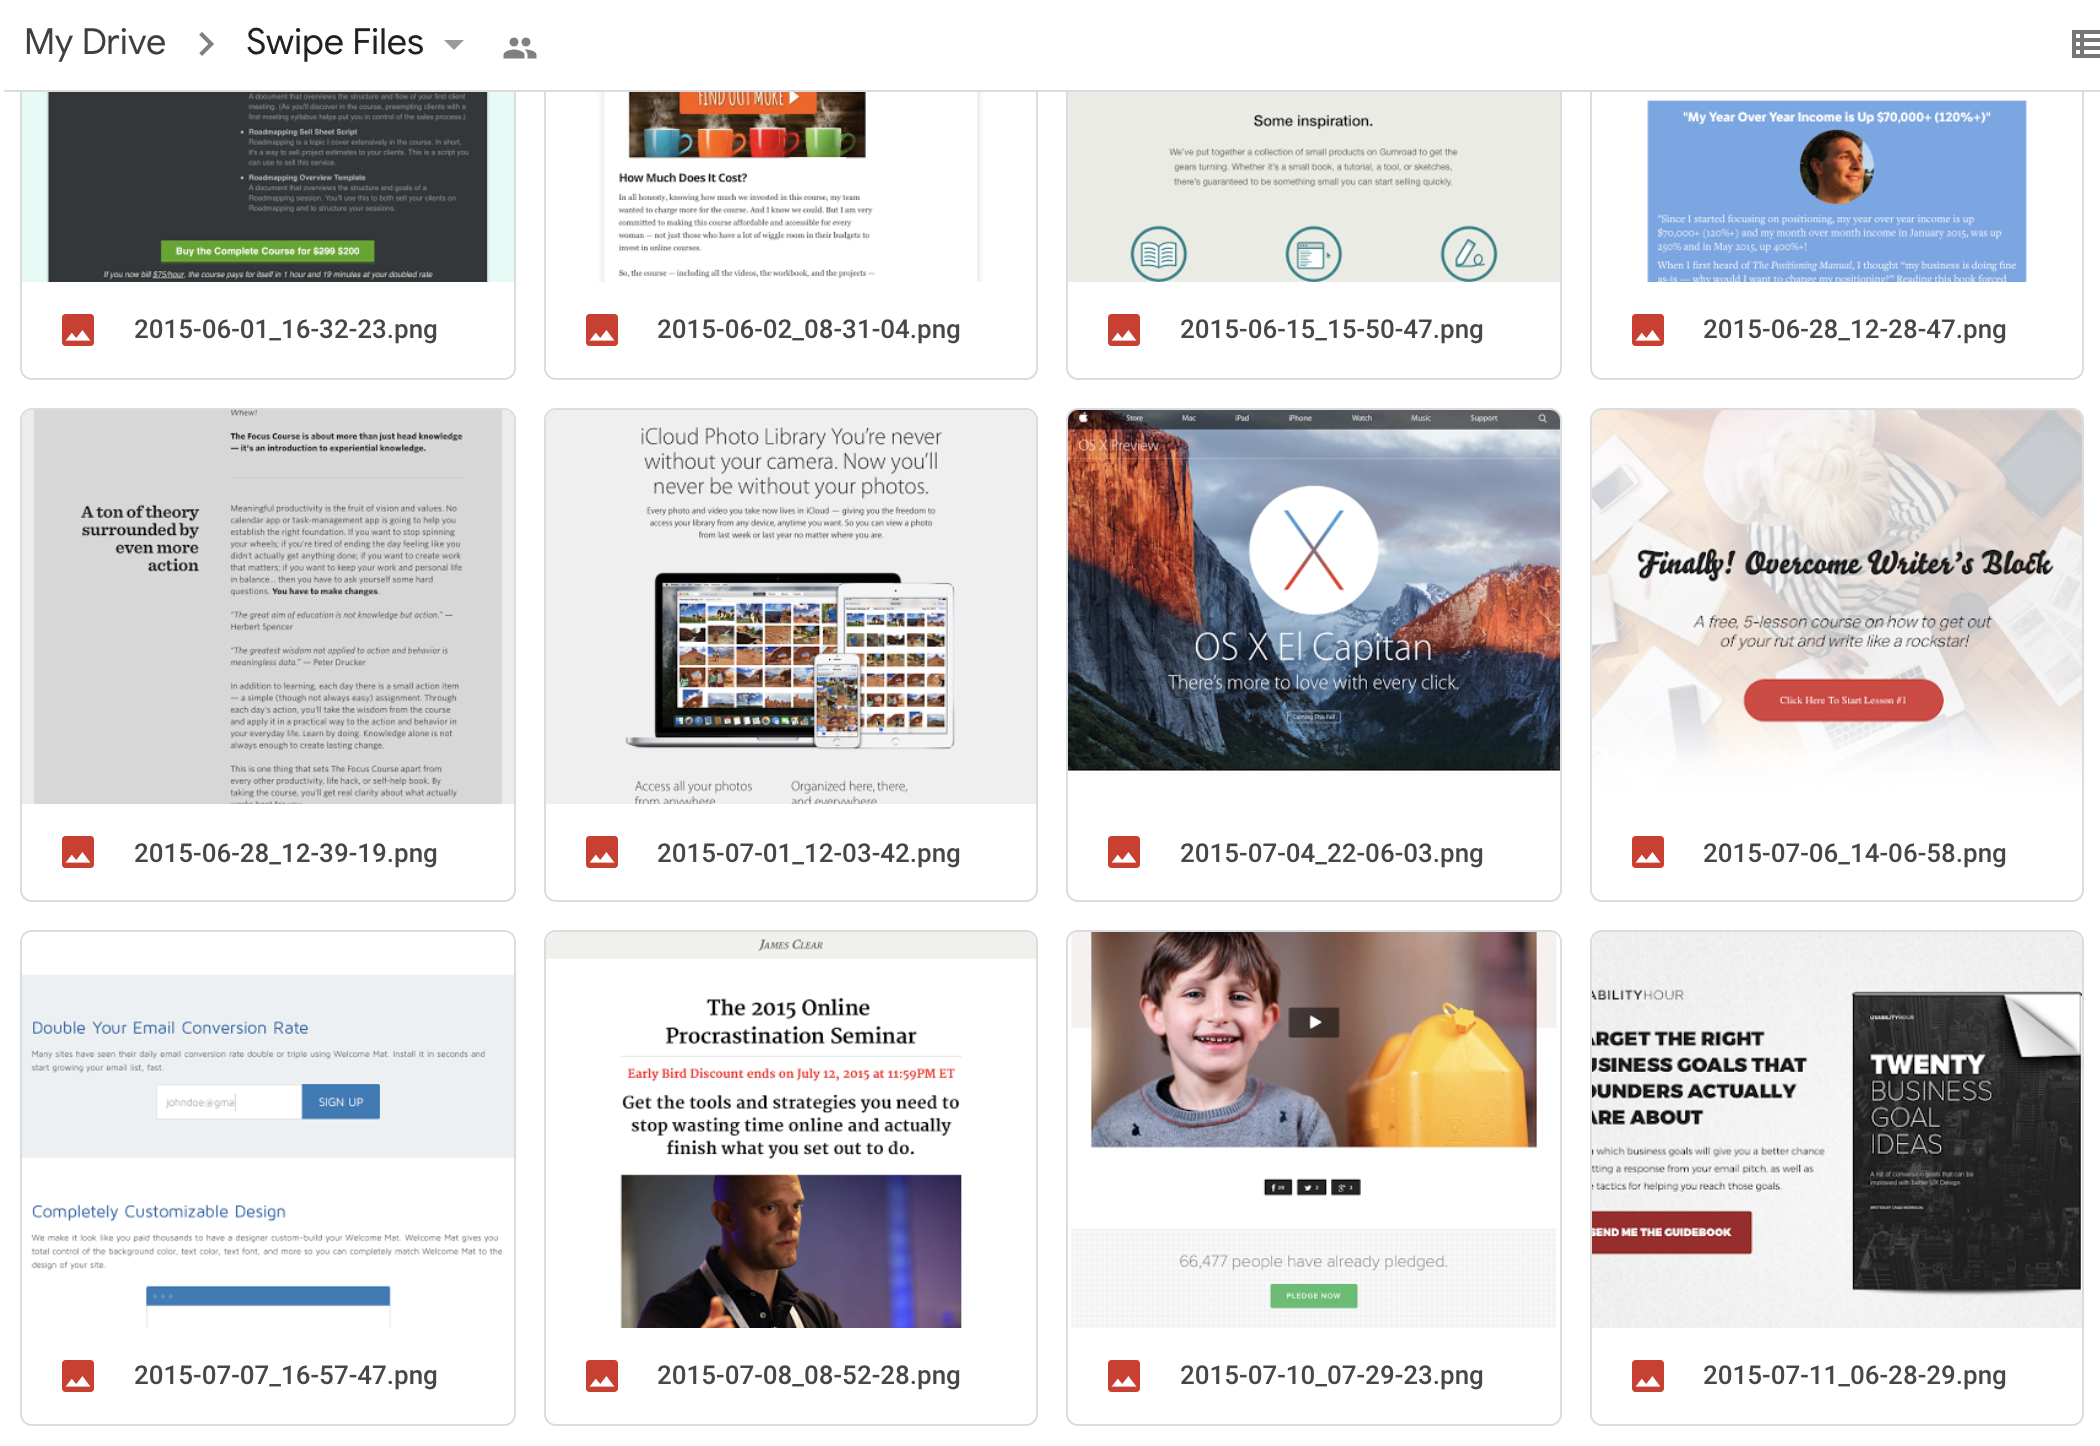Image resolution: width=2100 pixels, height=1446 pixels.
Task: Select the filename 2015-07-01_12-03-42.png
Action: (x=808, y=852)
